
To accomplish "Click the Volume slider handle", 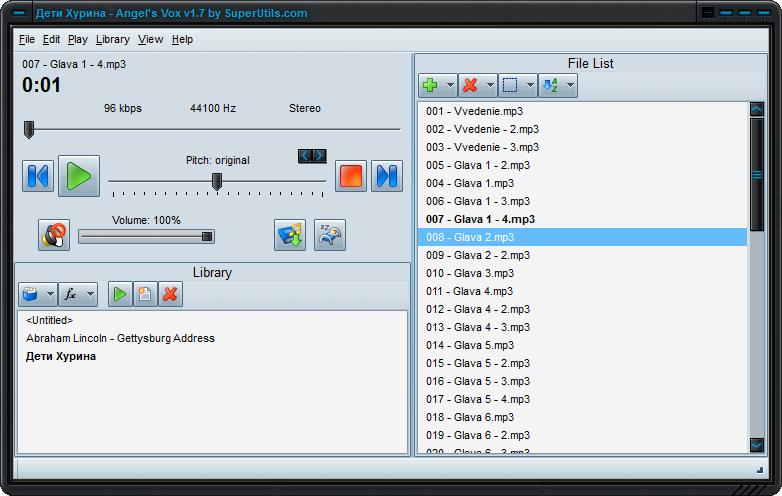I will [x=207, y=237].
